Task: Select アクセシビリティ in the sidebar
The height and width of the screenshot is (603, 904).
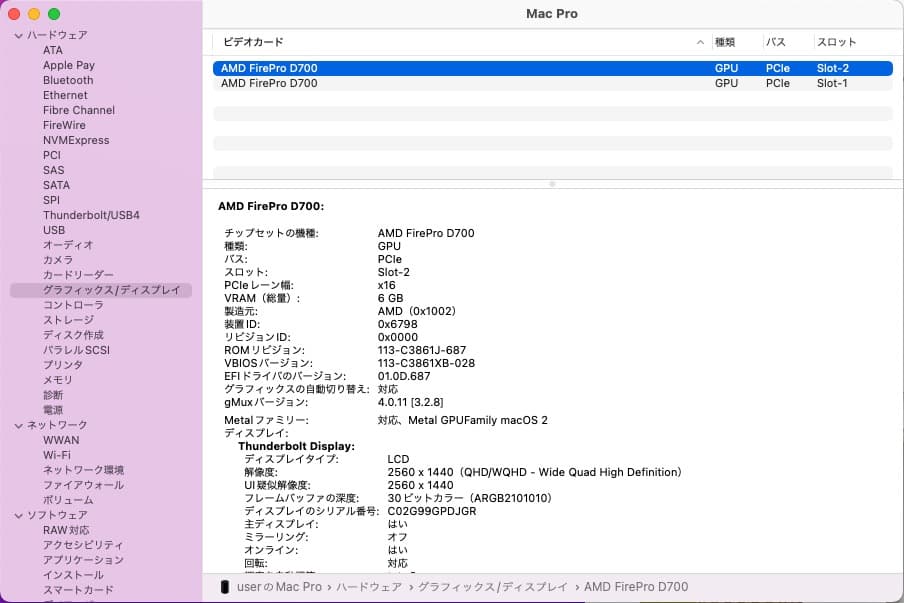Action: [x=83, y=545]
